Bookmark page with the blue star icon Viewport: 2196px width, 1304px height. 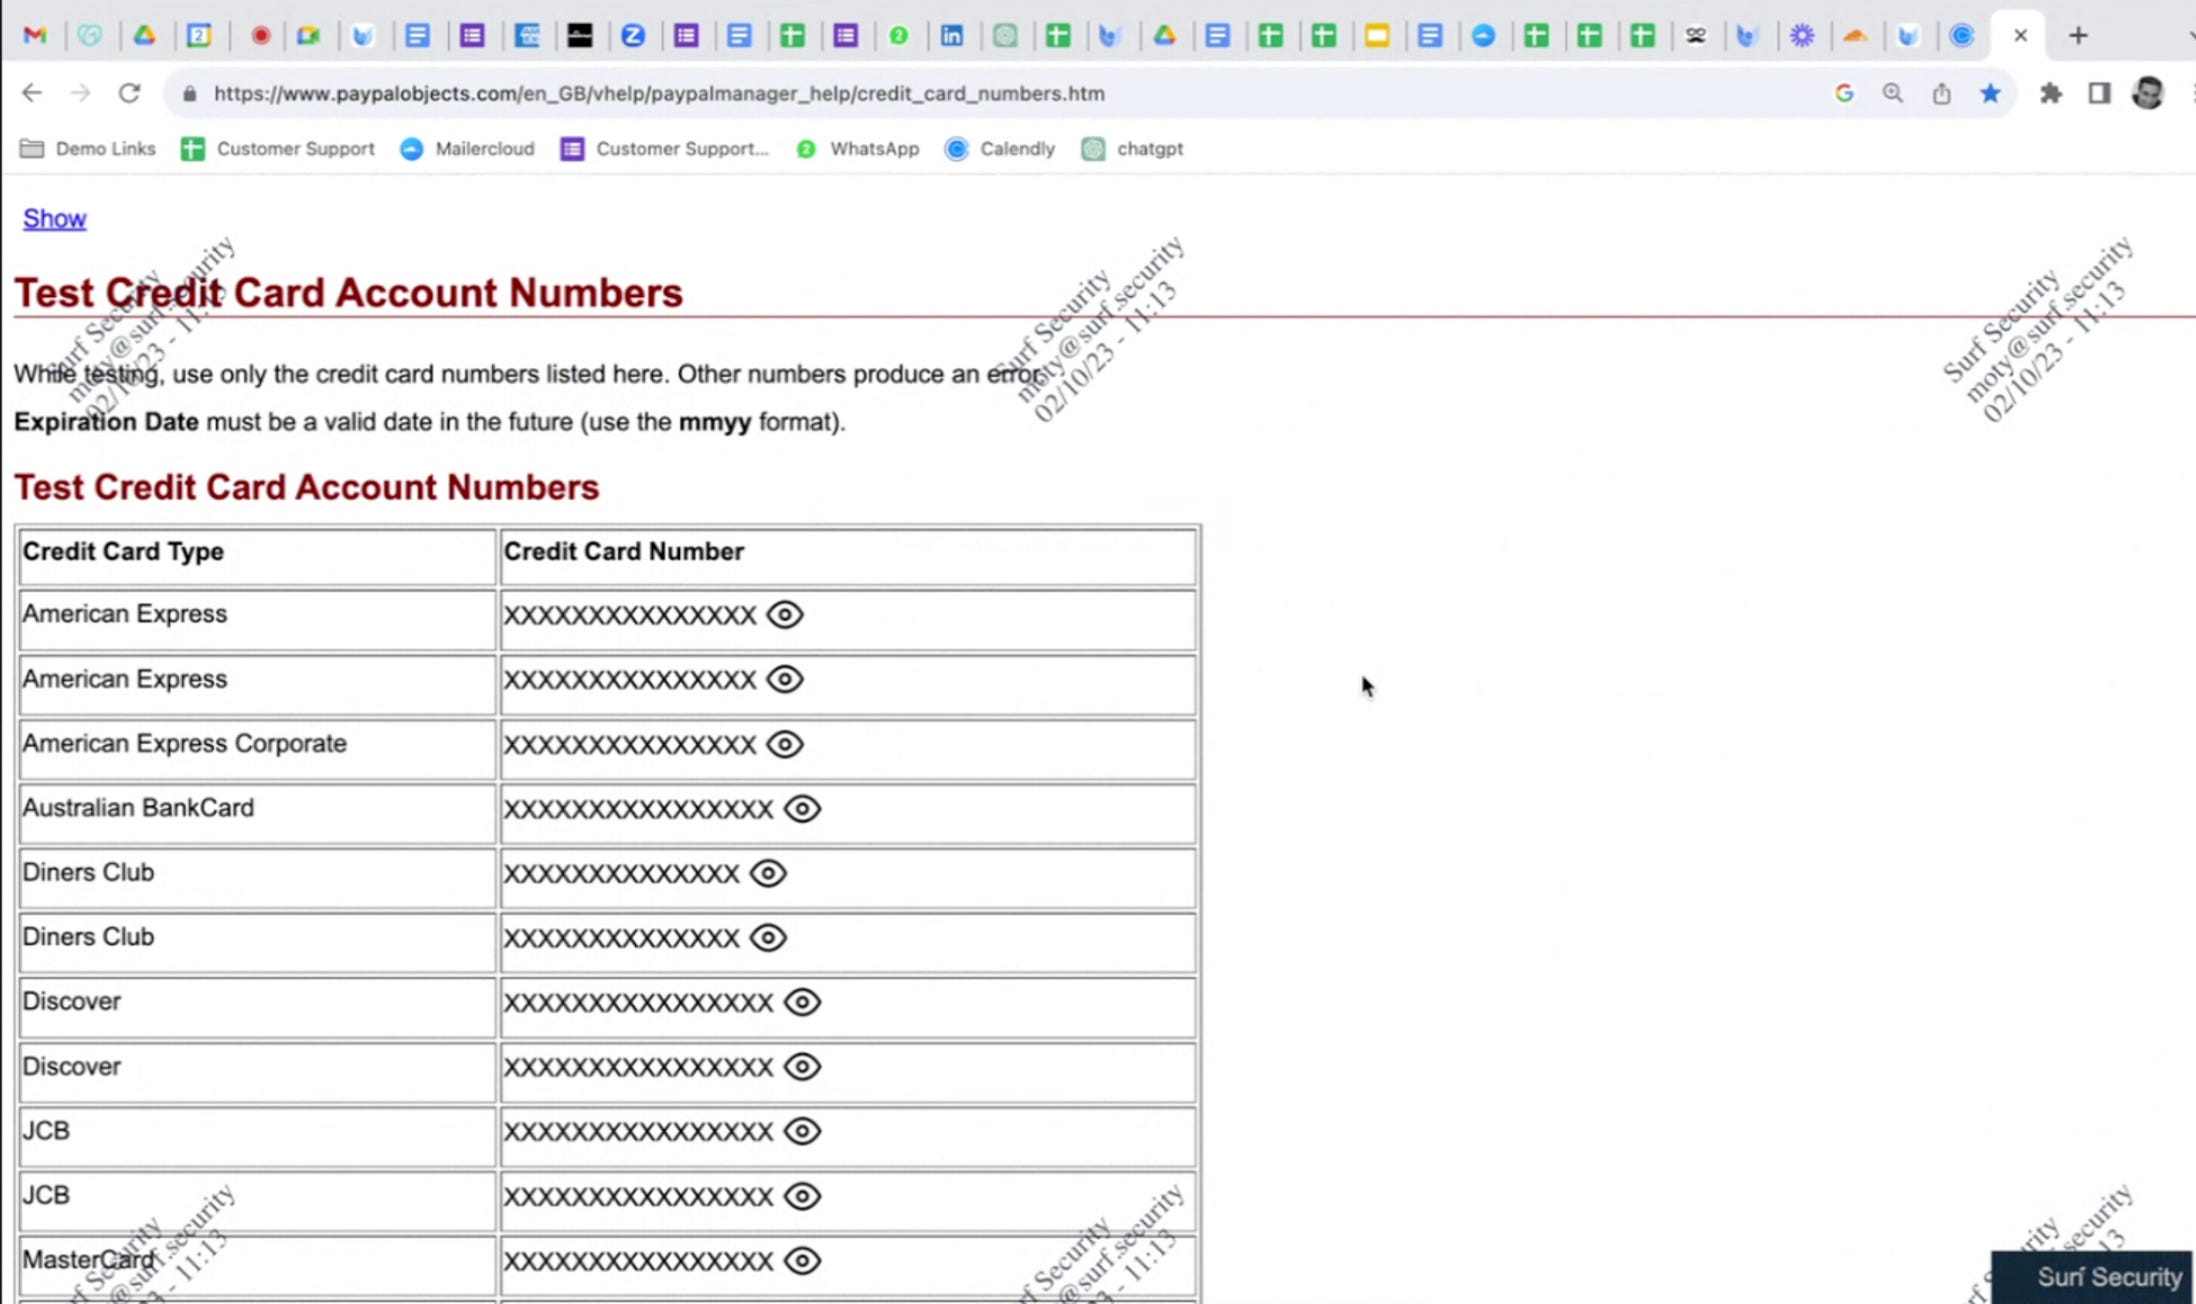(x=1990, y=93)
